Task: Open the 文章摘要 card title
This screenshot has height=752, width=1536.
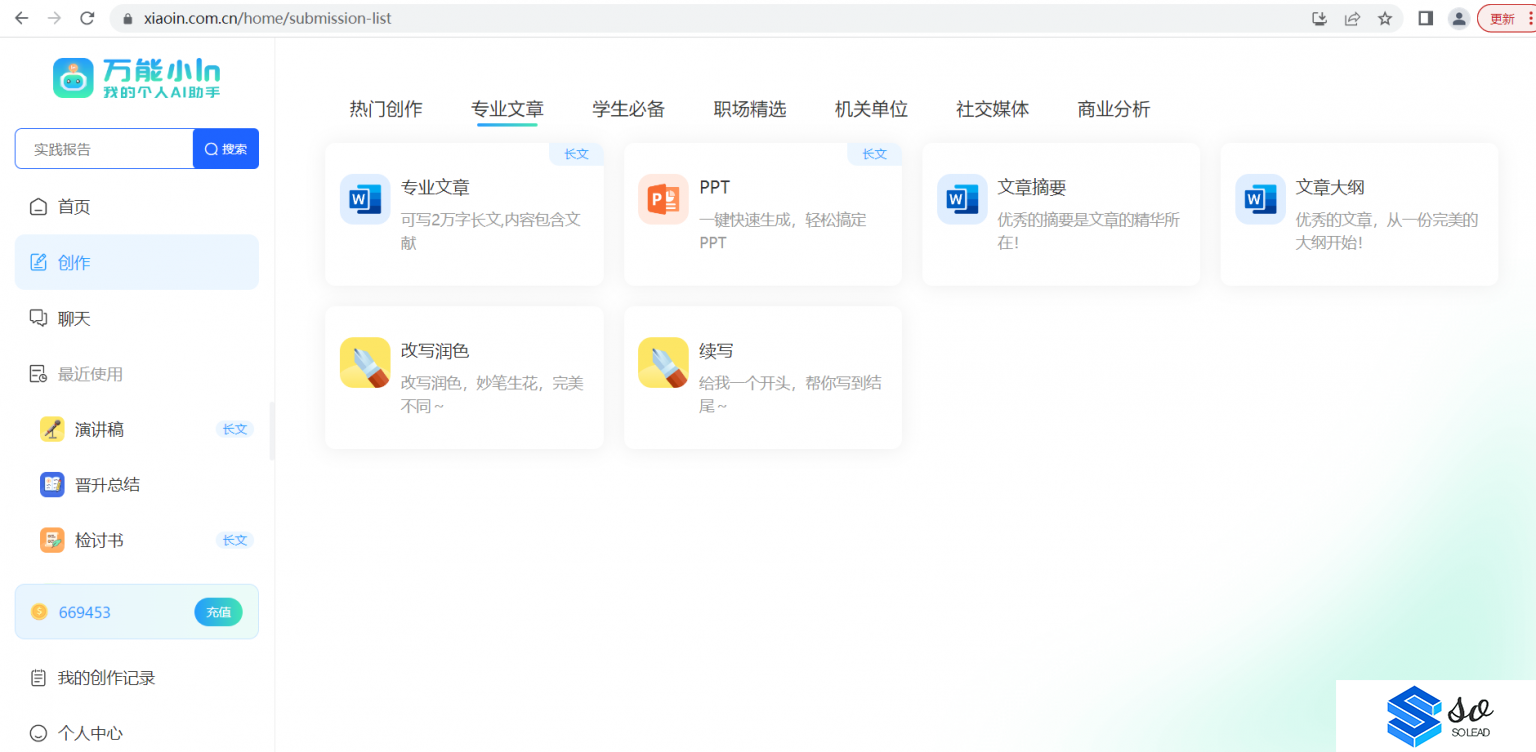Action: click(x=1032, y=187)
